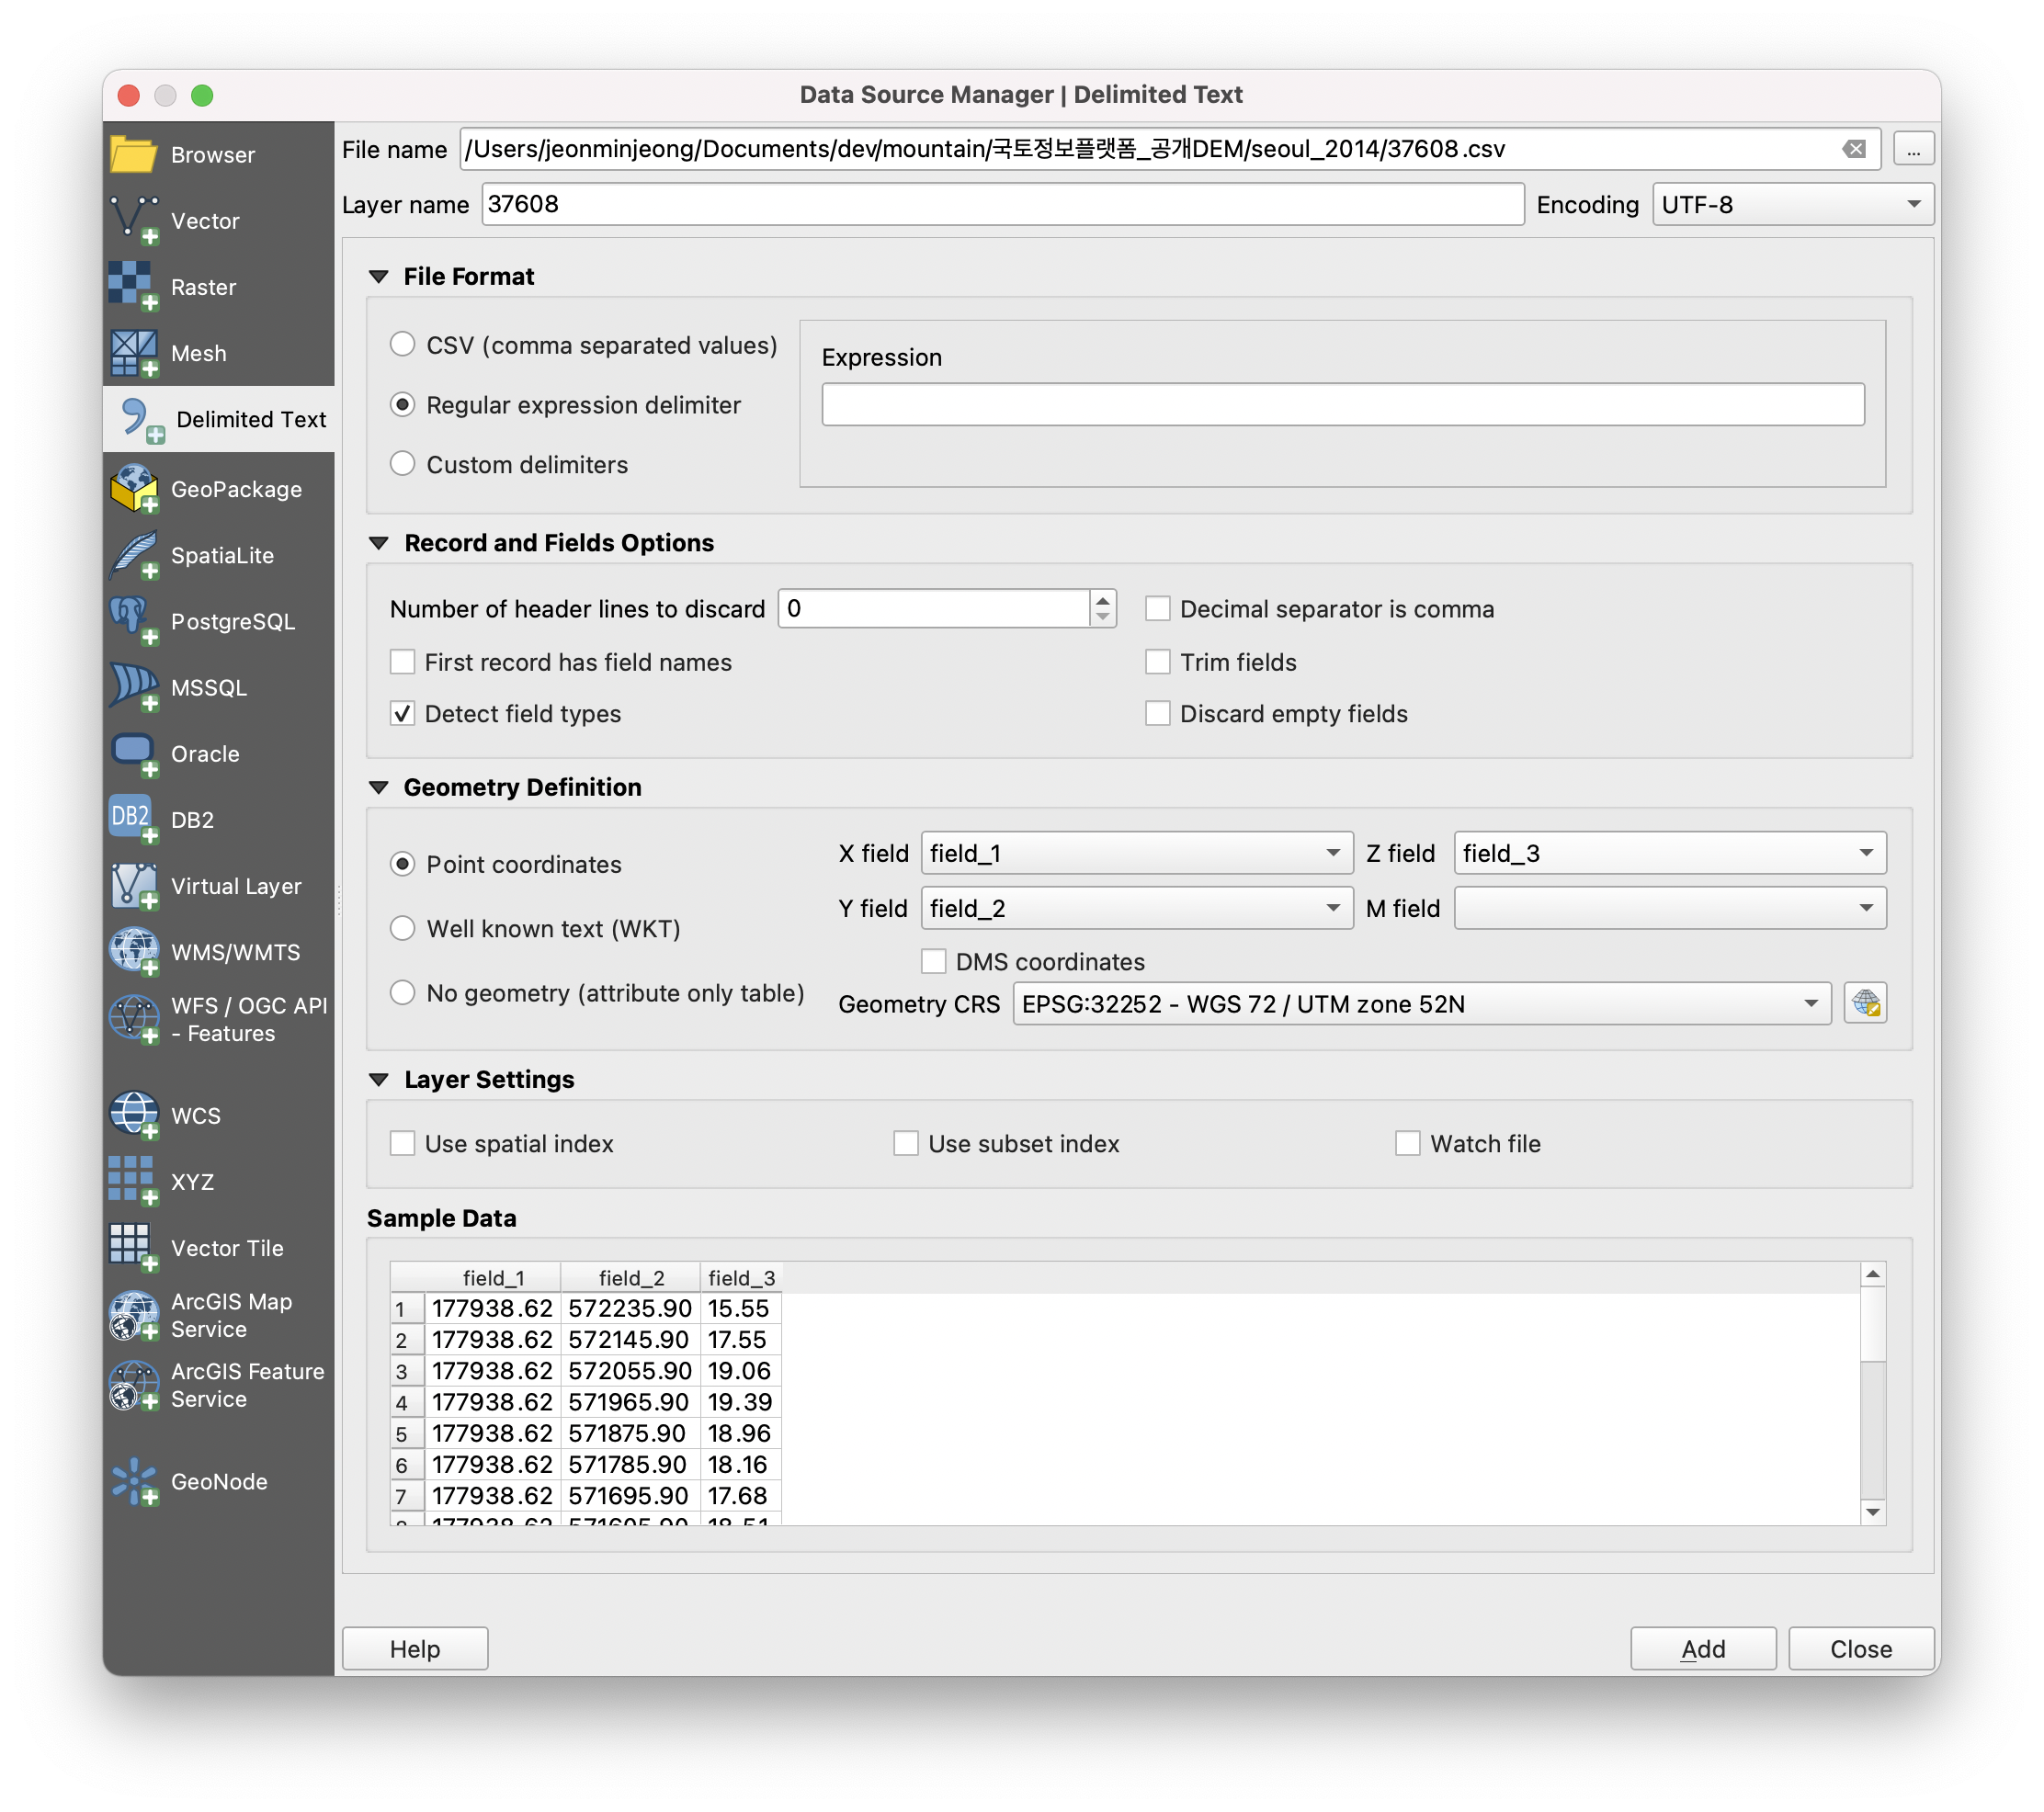Image resolution: width=2044 pixels, height=1812 pixels.
Task: Click the Select CRS globe icon
Action: [1865, 1003]
